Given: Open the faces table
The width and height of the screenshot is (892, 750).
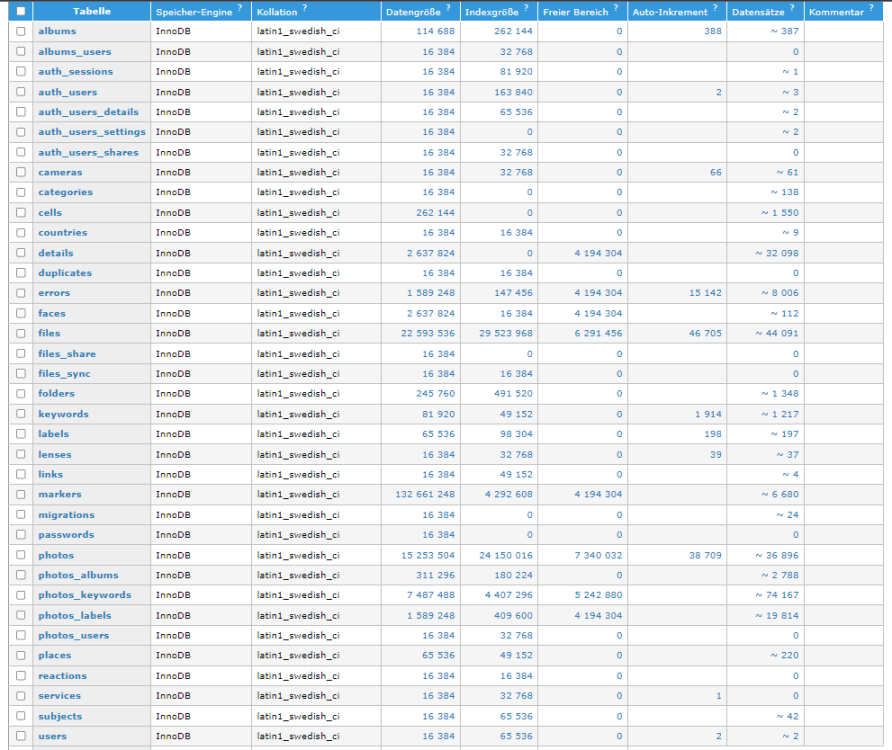Looking at the screenshot, I should tap(52, 314).
